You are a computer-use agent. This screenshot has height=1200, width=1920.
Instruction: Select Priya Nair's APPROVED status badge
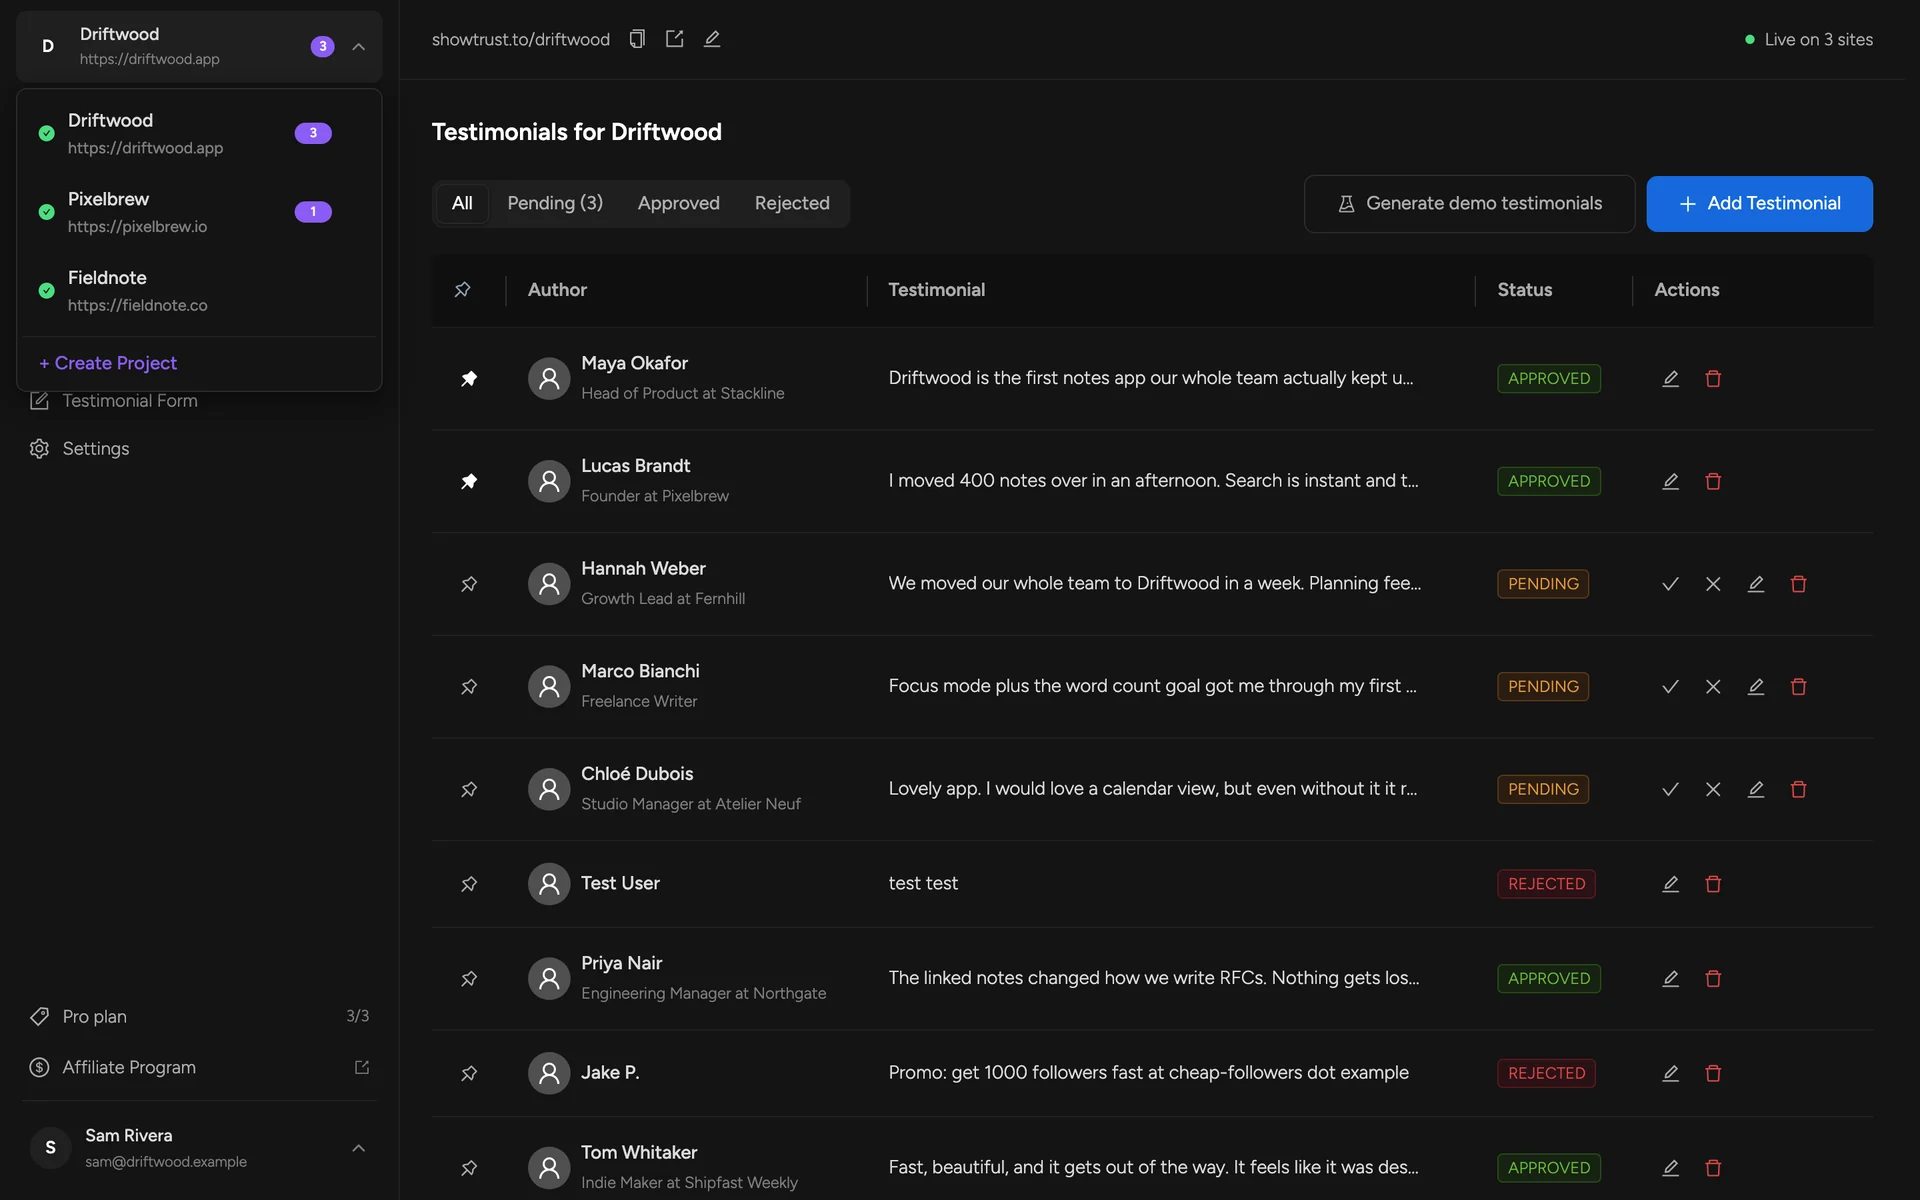[x=1549, y=979]
